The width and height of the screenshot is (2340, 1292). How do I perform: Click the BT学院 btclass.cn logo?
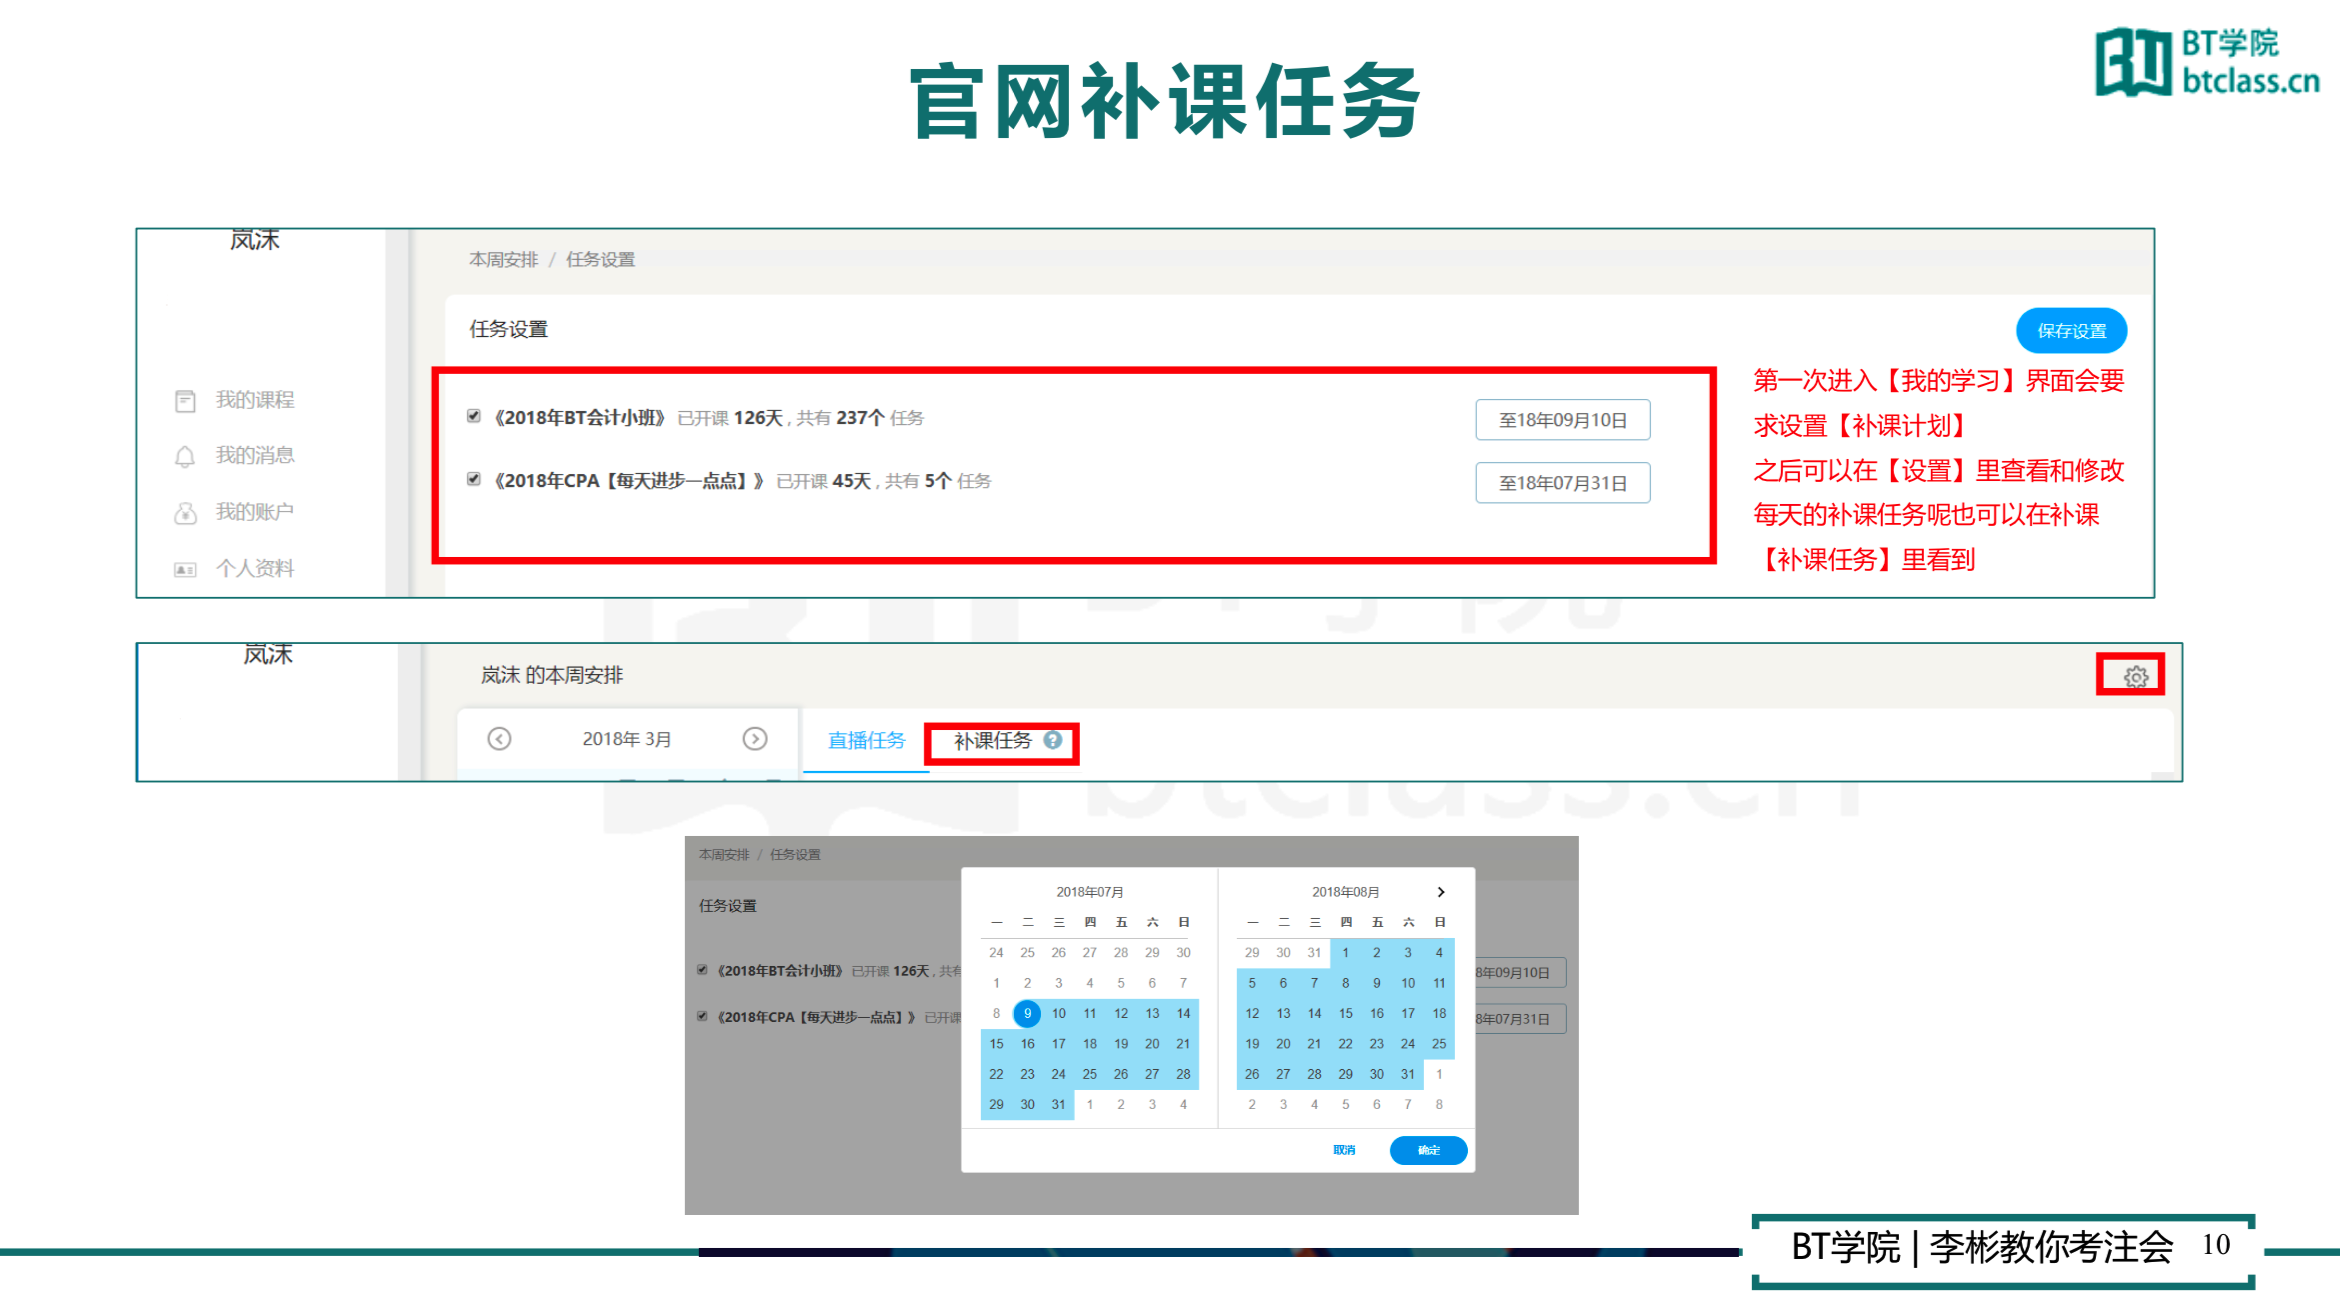click(x=2207, y=62)
